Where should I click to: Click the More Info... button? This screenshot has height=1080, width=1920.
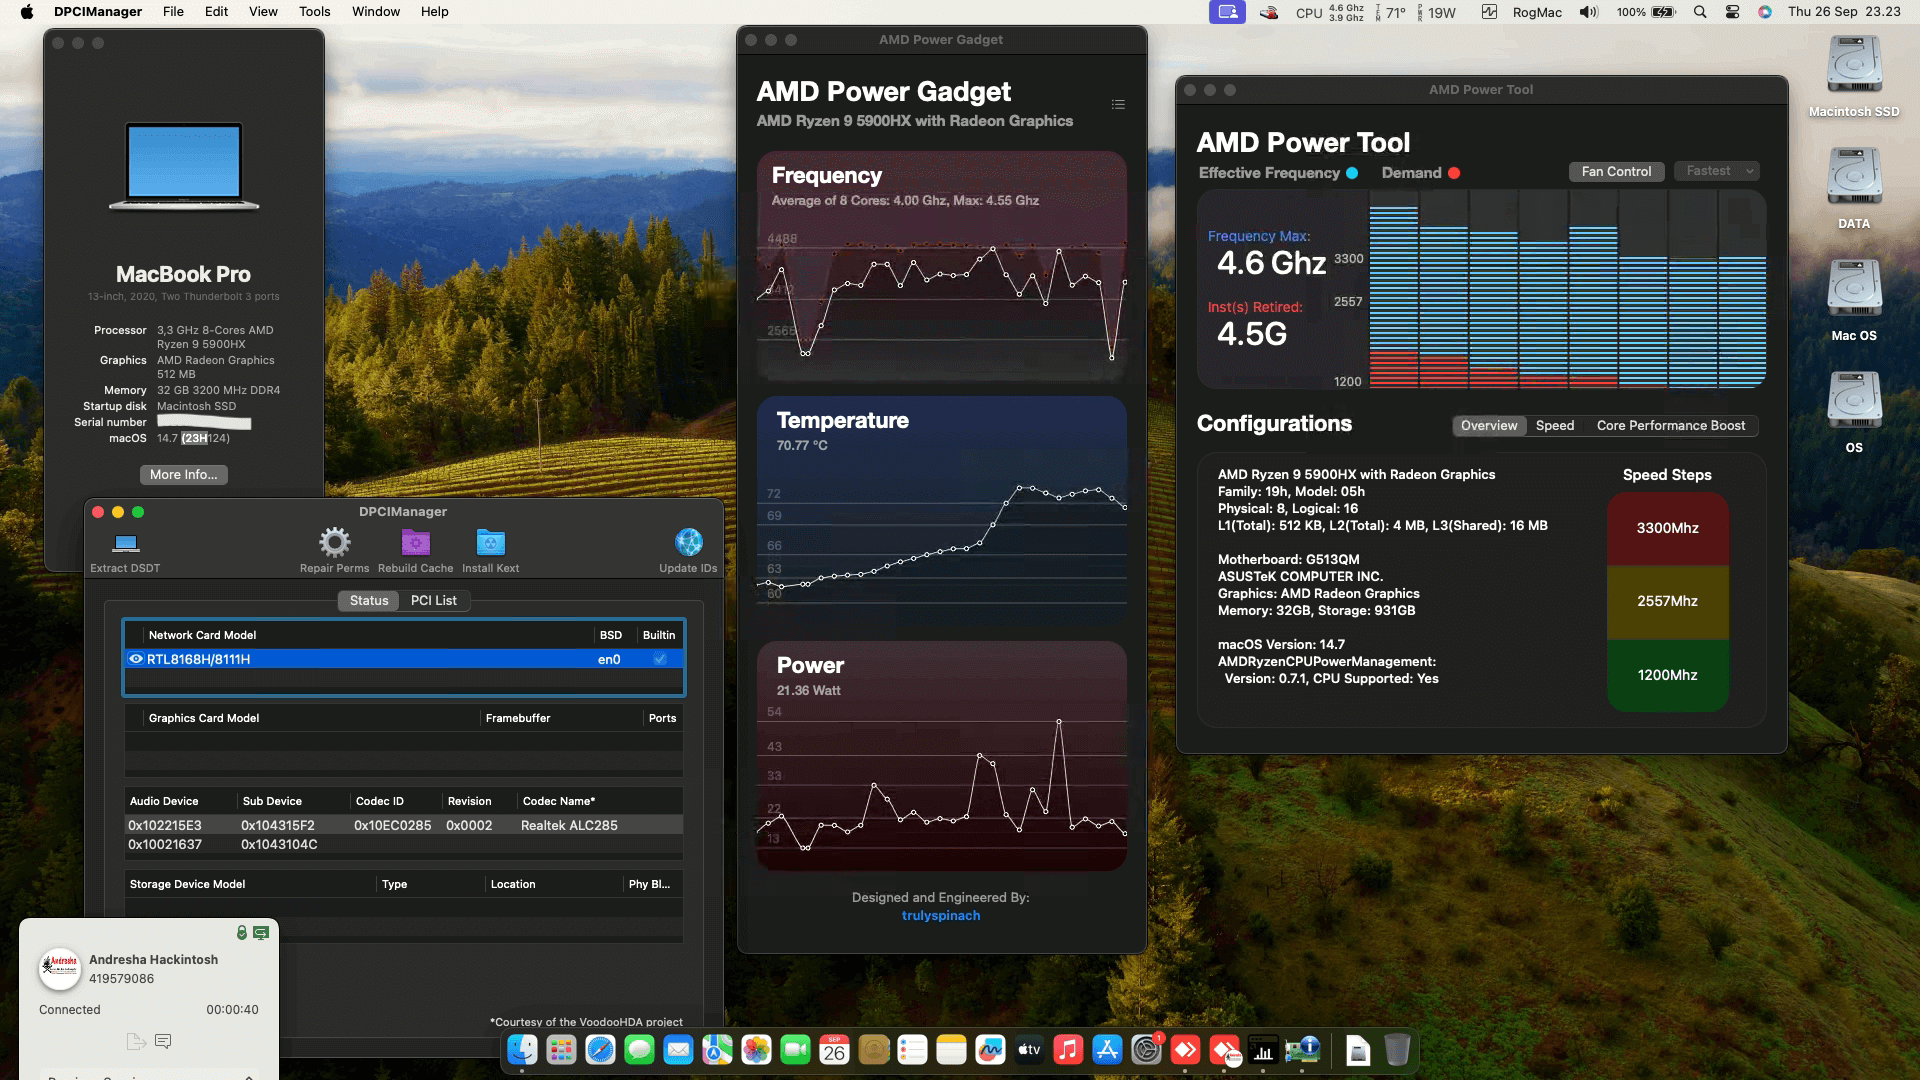183,474
